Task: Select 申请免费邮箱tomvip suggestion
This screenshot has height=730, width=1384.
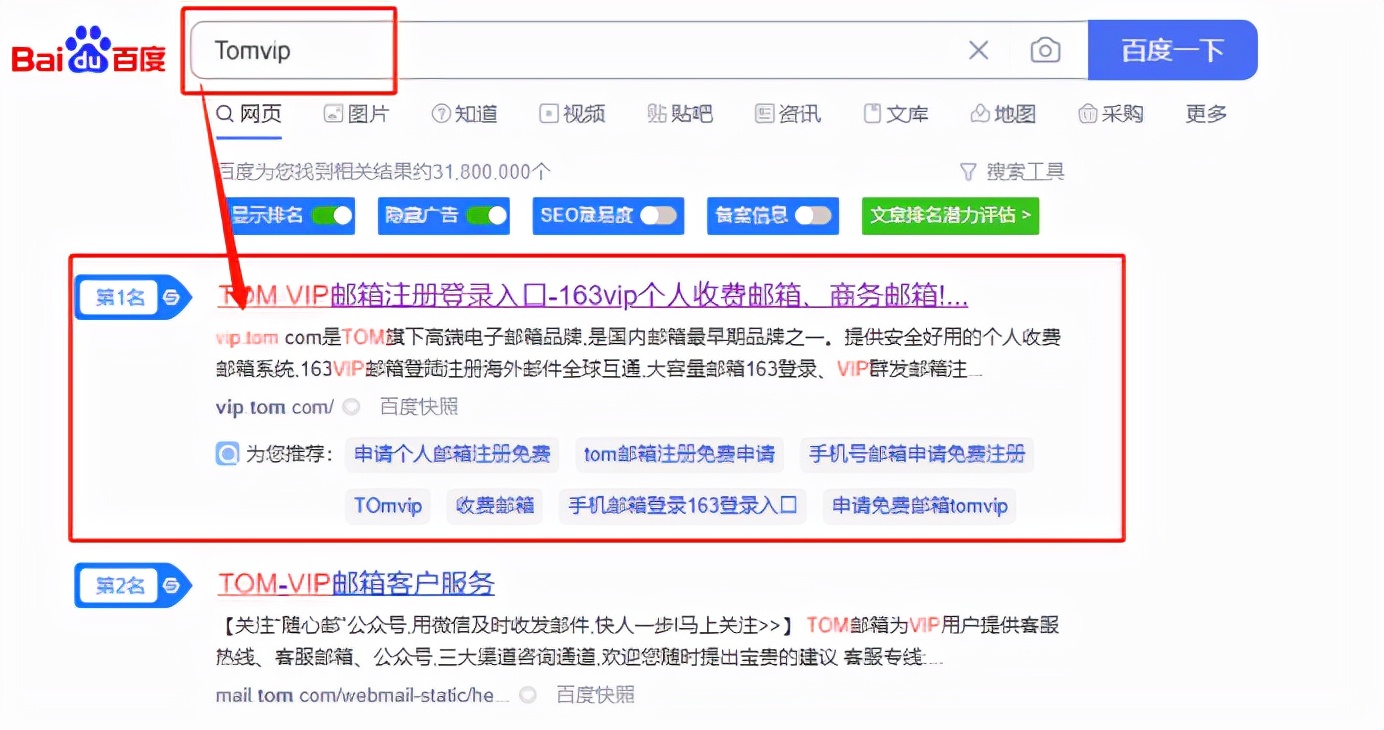Action: 920,506
